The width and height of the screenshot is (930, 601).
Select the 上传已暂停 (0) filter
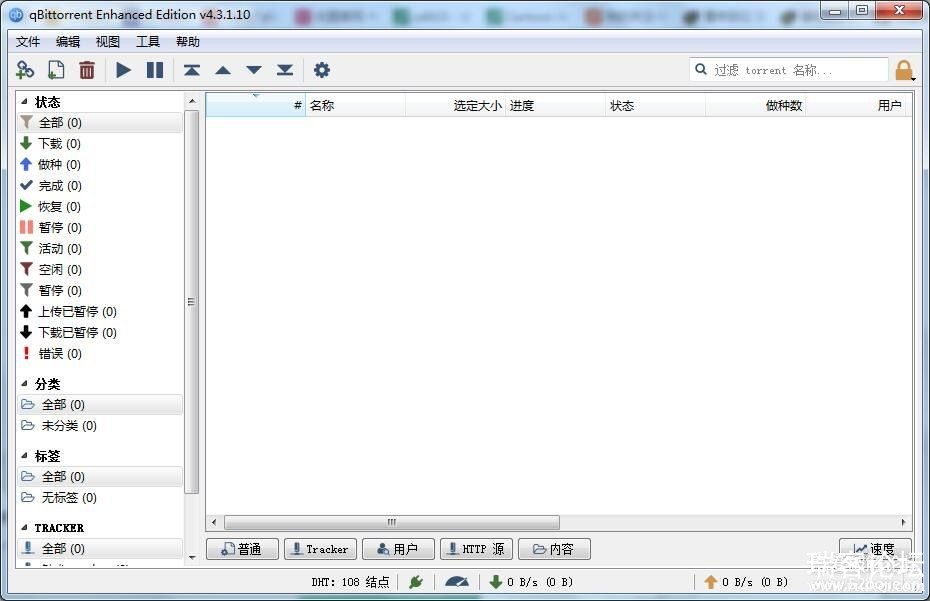(100, 311)
